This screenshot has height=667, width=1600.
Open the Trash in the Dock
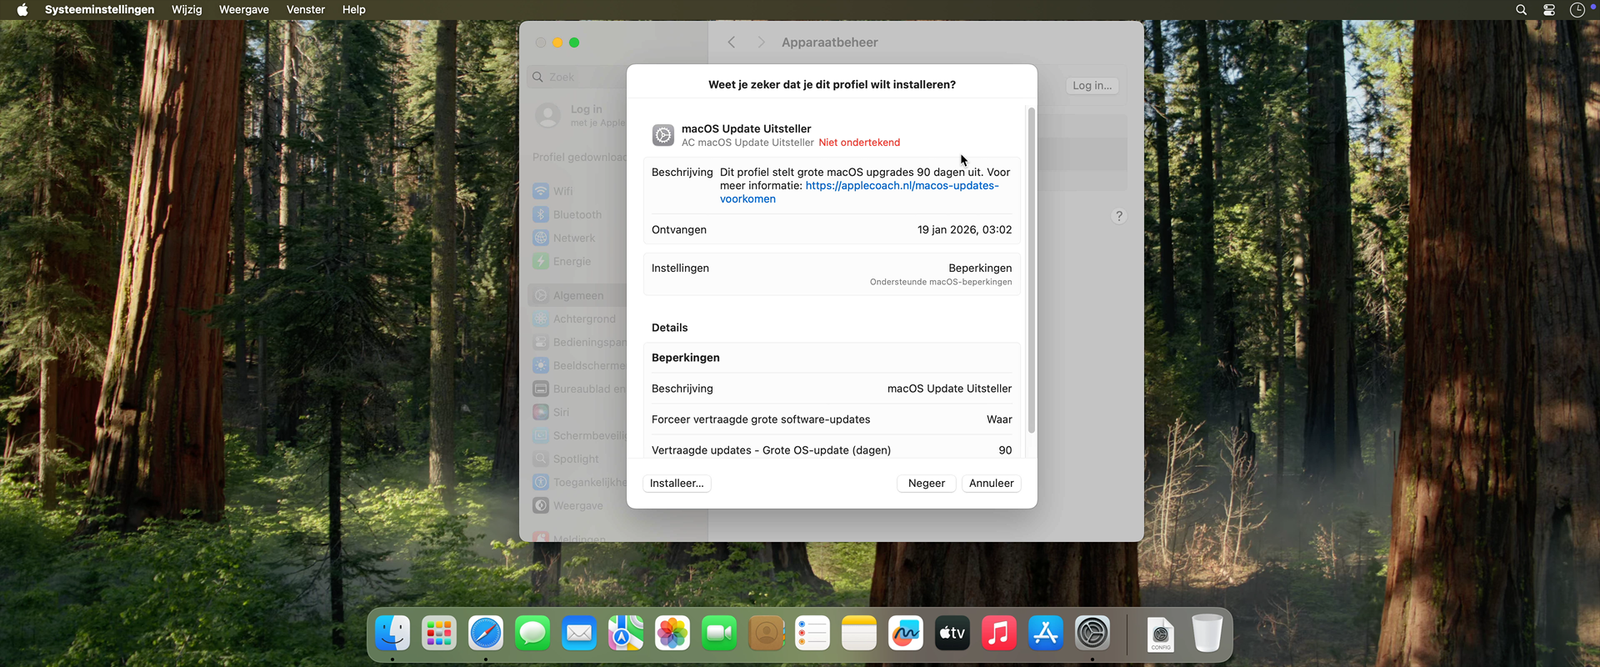click(x=1207, y=633)
